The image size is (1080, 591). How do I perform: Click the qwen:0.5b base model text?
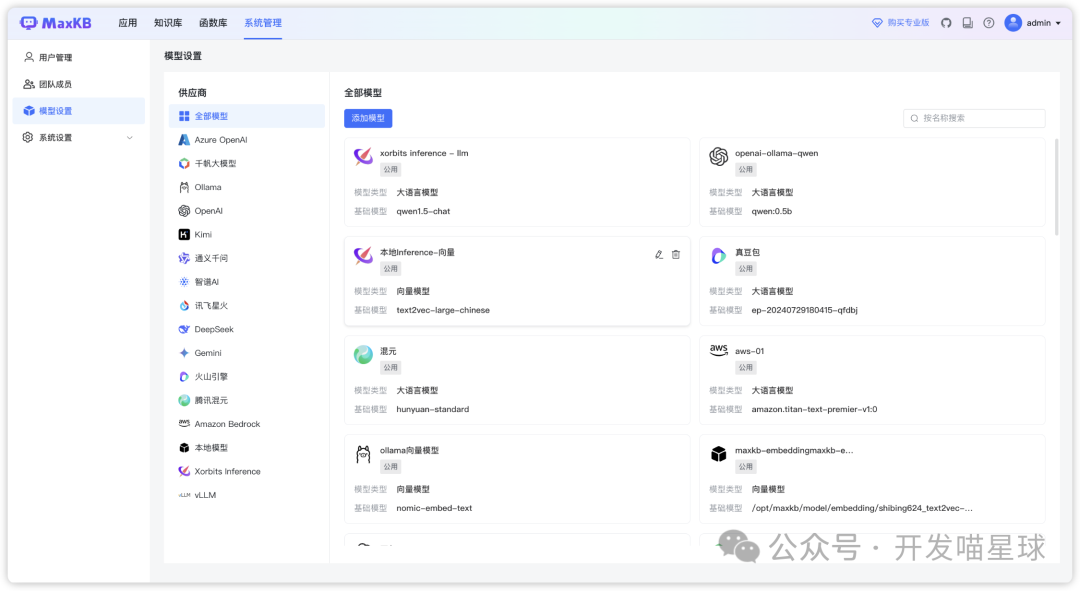771,211
